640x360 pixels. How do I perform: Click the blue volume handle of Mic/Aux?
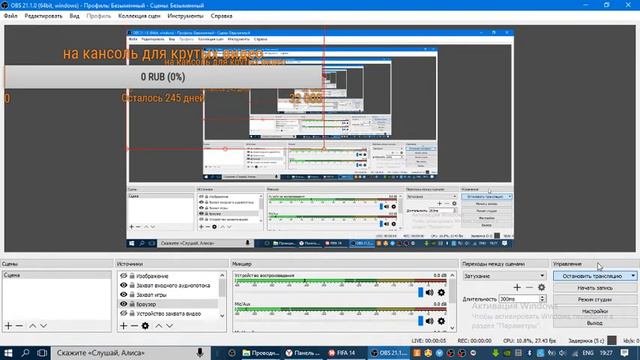click(420, 321)
